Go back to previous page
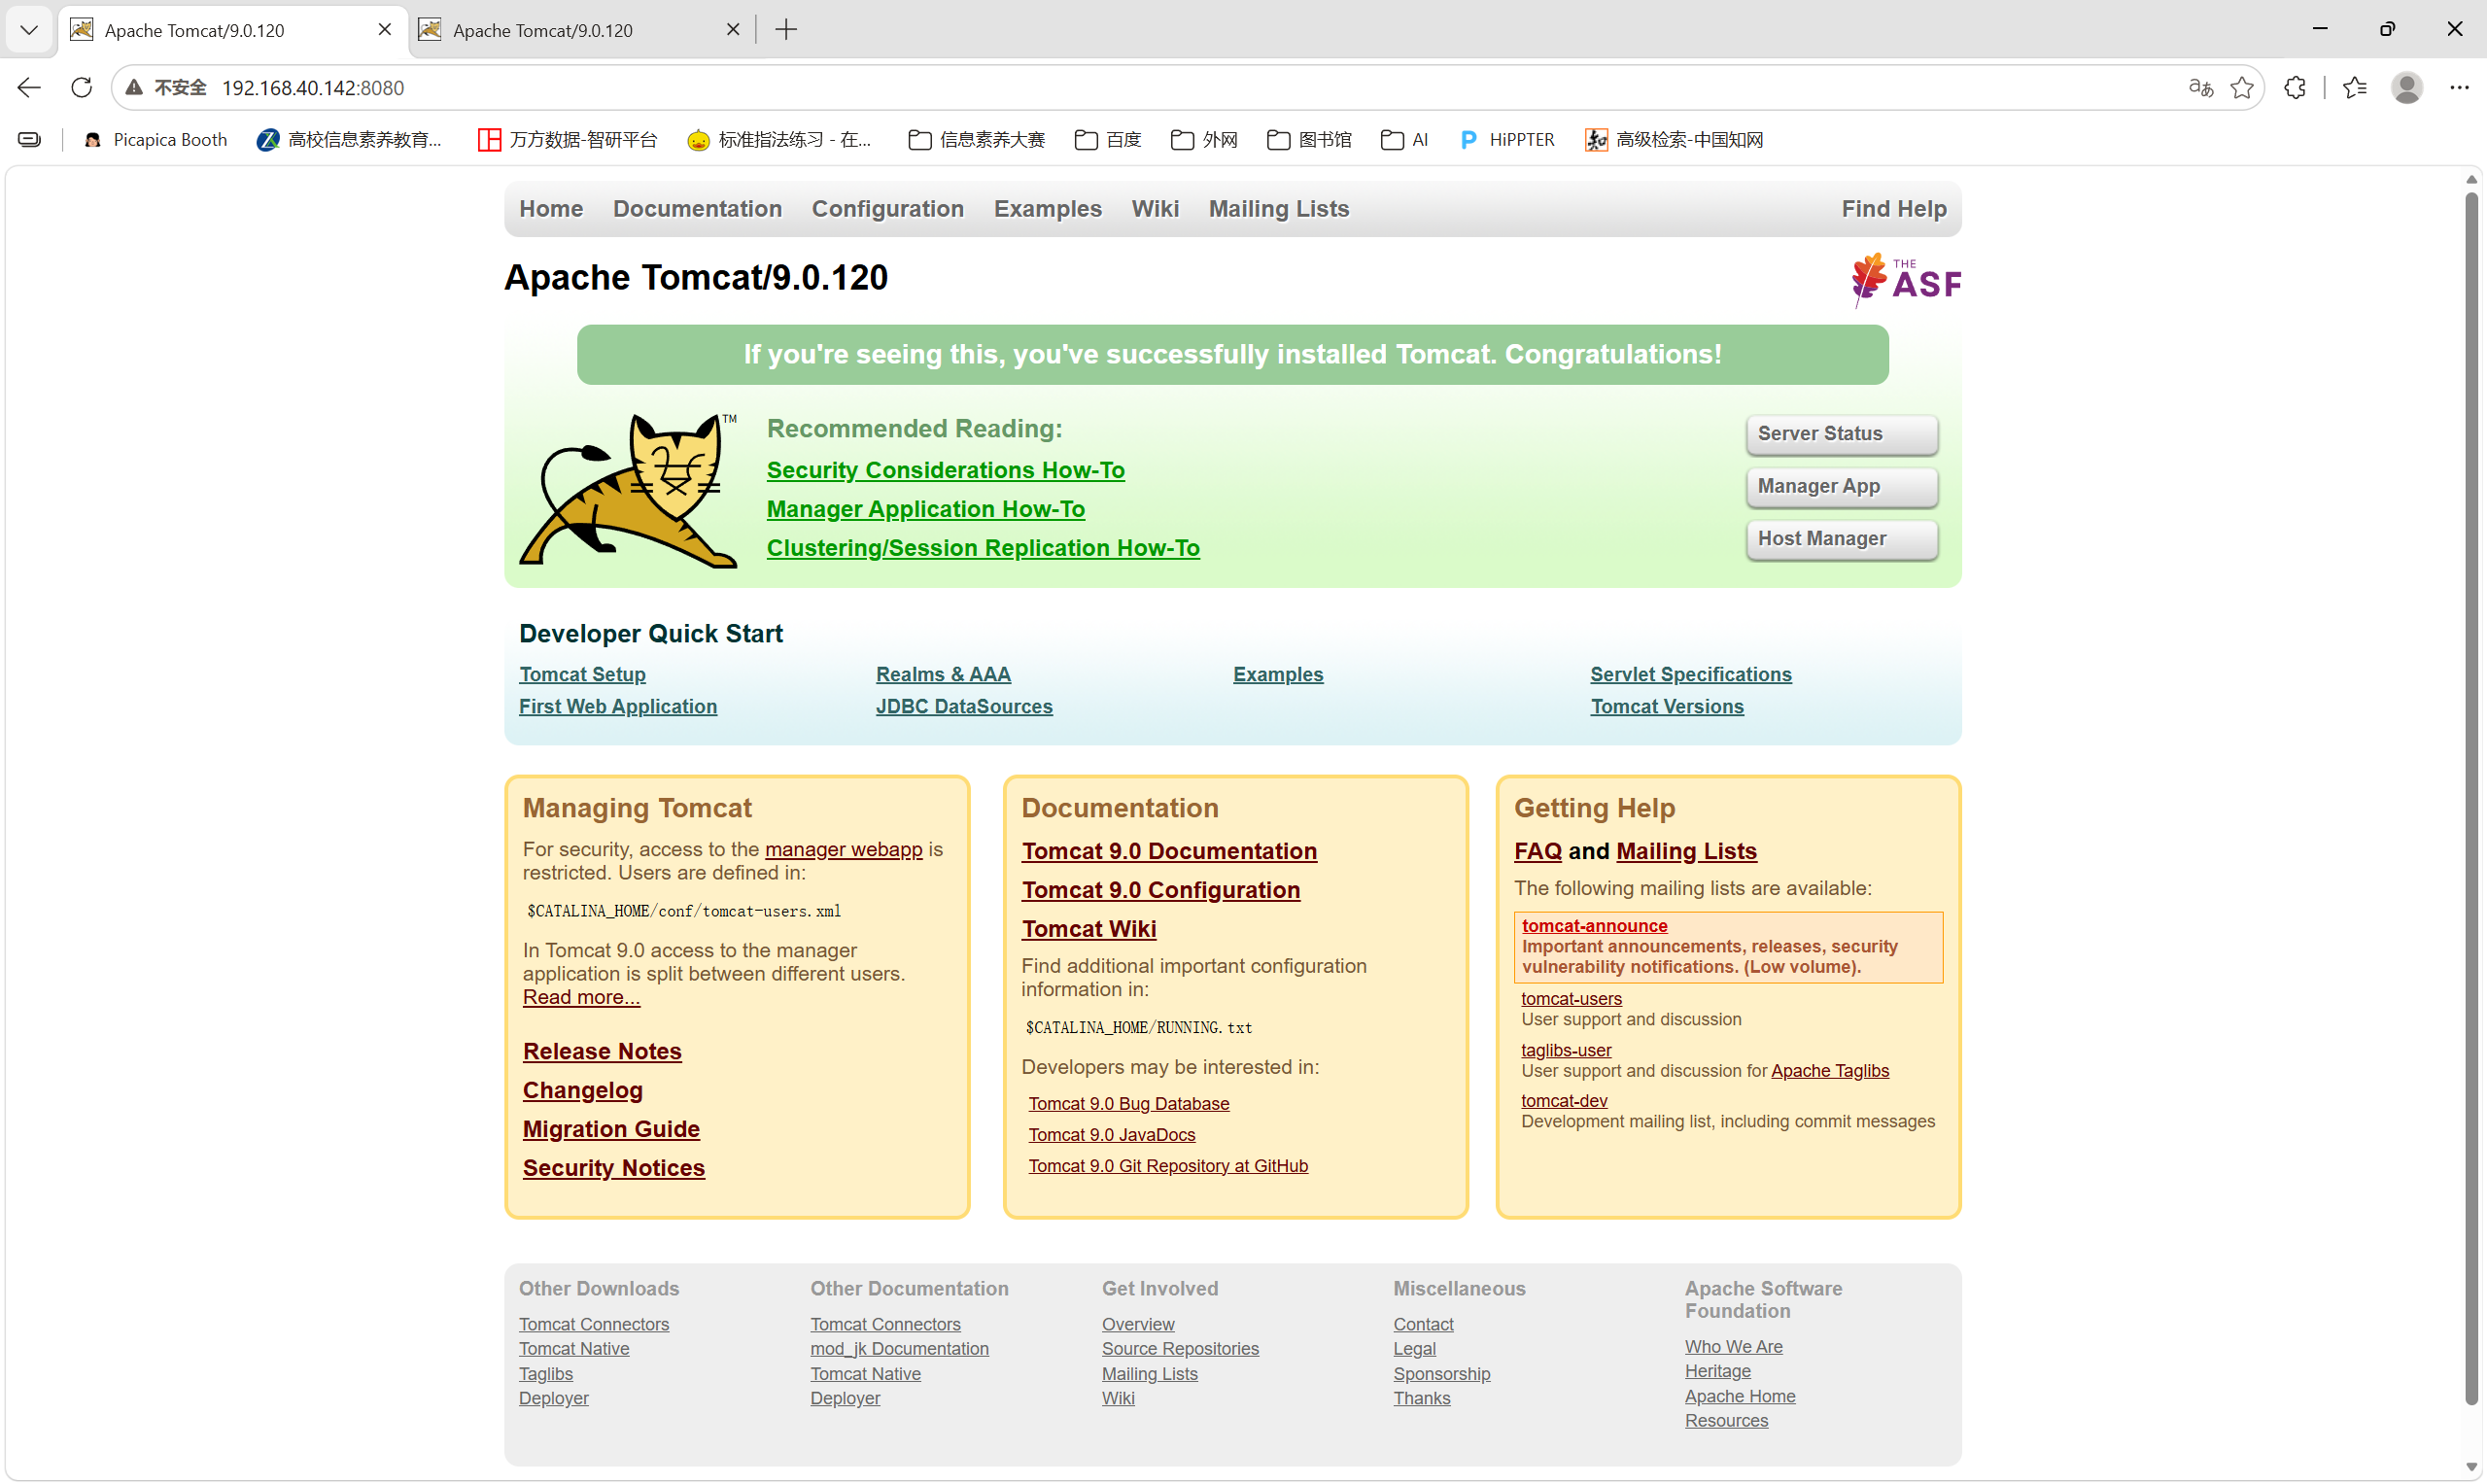2487x1484 pixels. click(x=29, y=88)
